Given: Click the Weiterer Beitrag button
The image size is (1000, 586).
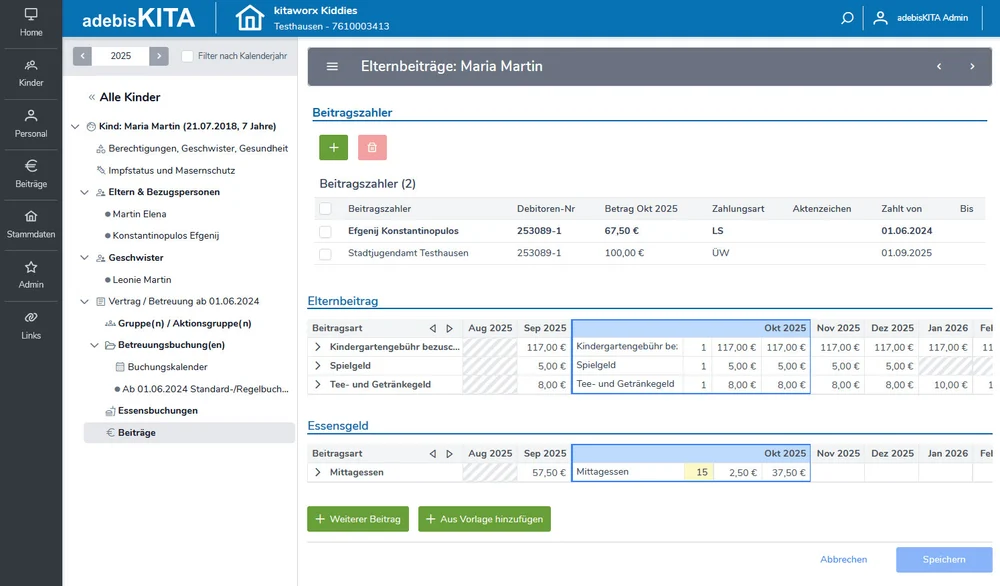Looking at the screenshot, I should [358, 519].
